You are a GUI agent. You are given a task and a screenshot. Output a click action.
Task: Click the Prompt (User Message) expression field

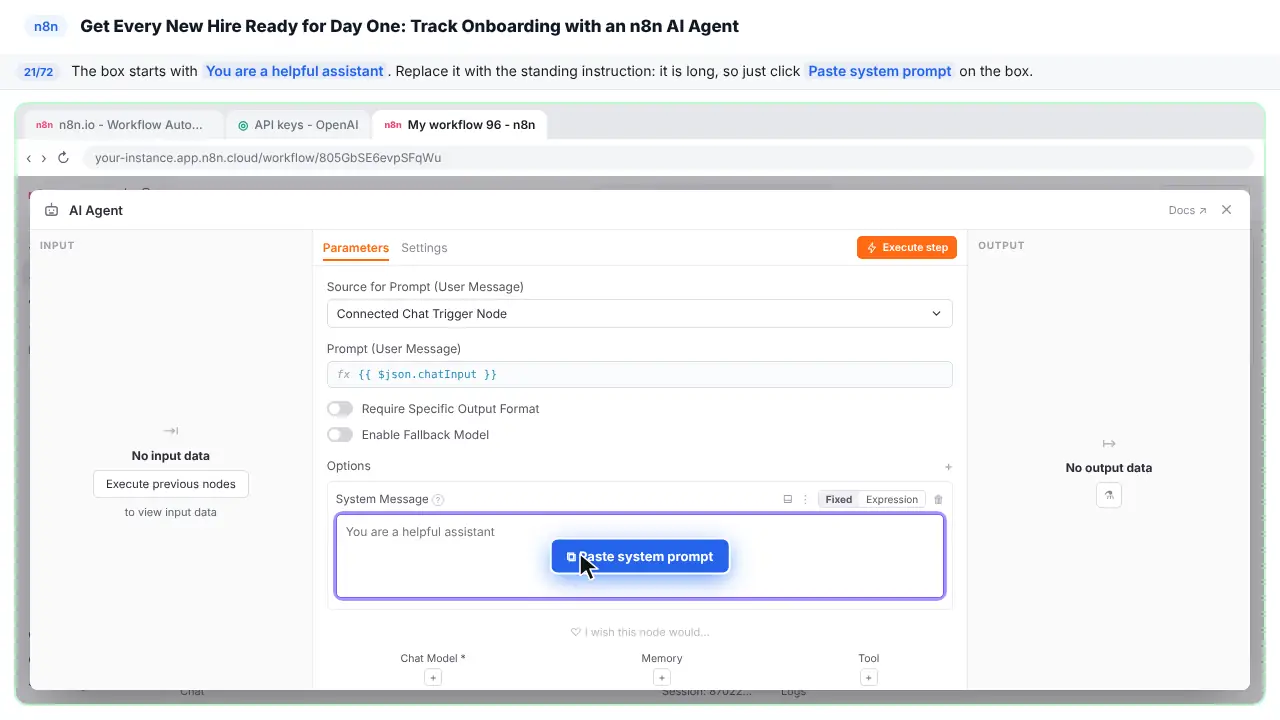coord(639,375)
